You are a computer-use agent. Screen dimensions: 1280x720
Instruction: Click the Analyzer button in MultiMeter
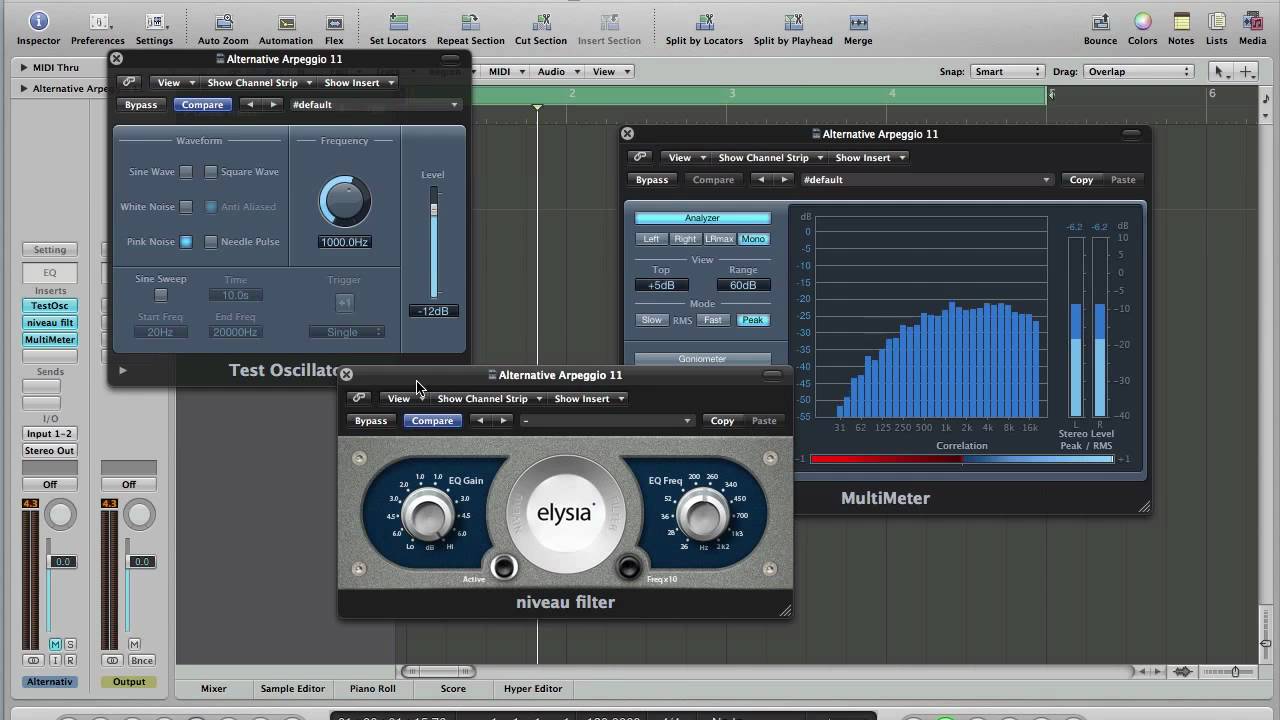pyautogui.click(x=703, y=218)
